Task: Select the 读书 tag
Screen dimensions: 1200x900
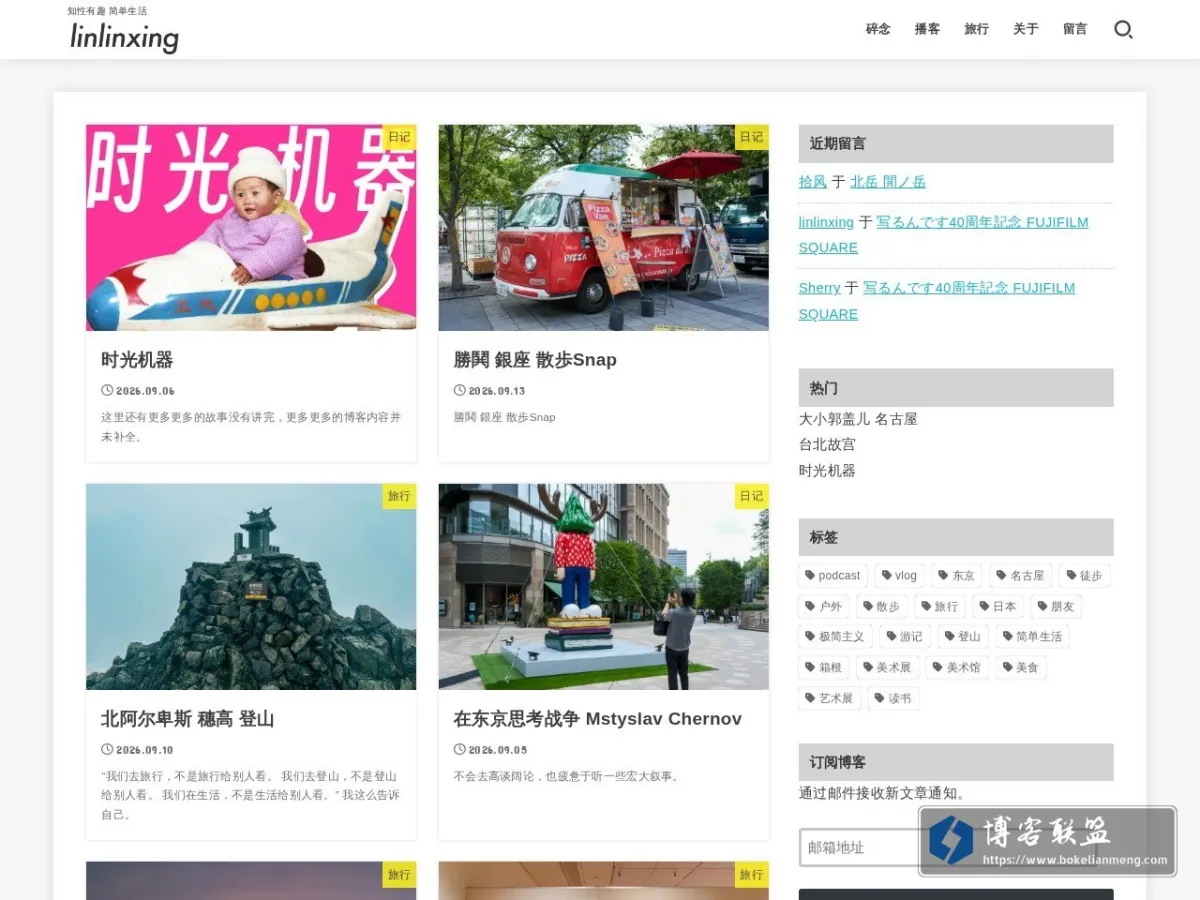Action: pos(893,698)
